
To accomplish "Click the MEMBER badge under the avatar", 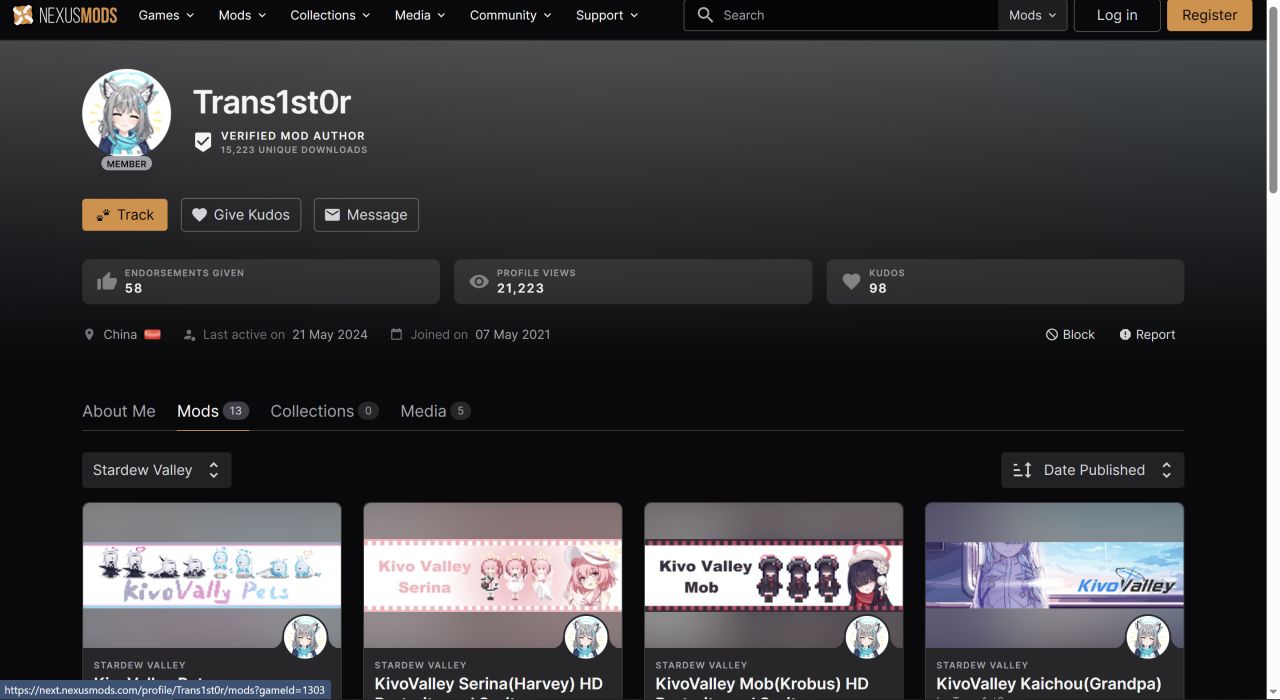I will click(126, 163).
